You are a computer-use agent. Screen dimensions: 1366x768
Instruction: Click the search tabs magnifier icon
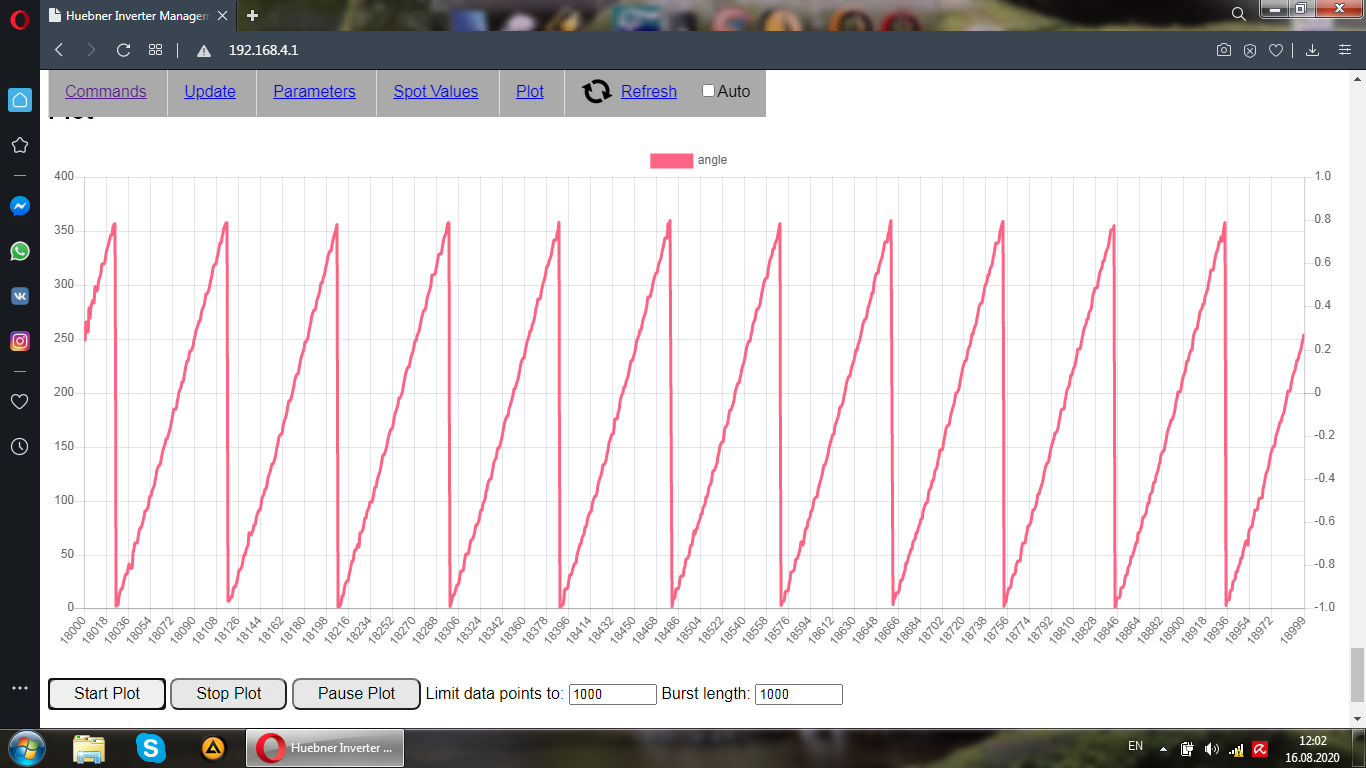tap(1238, 14)
